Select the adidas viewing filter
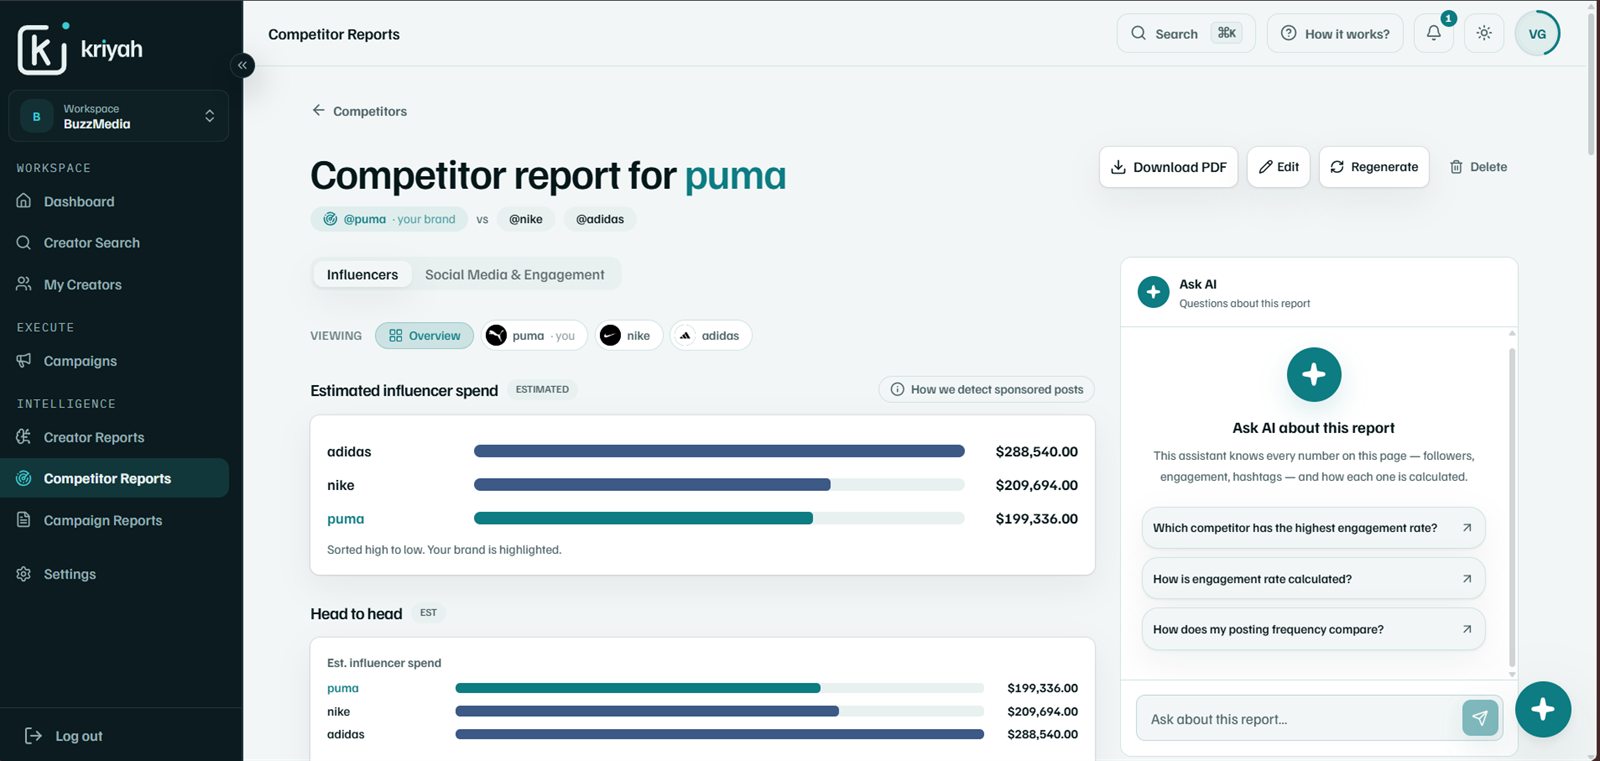The width and height of the screenshot is (1600, 761). (x=711, y=336)
